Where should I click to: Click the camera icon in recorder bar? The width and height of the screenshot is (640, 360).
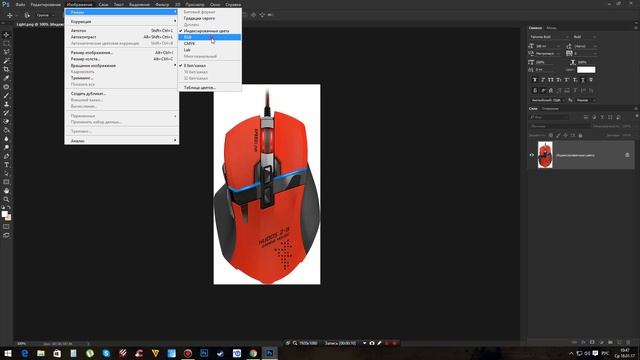[x=372, y=343]
